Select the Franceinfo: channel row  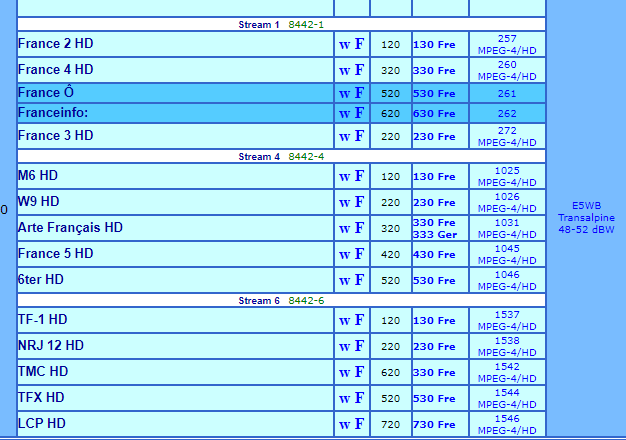[281, 113]
